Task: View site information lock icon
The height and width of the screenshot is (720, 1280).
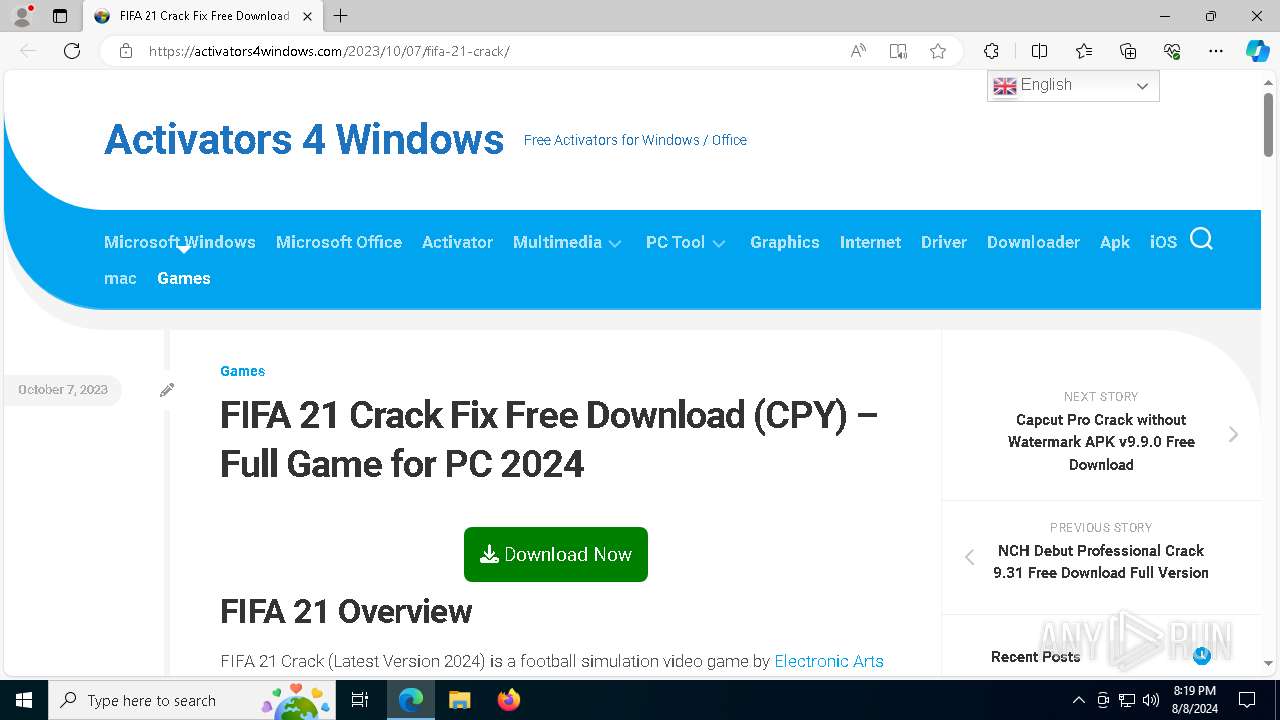Action: point(126,51)
